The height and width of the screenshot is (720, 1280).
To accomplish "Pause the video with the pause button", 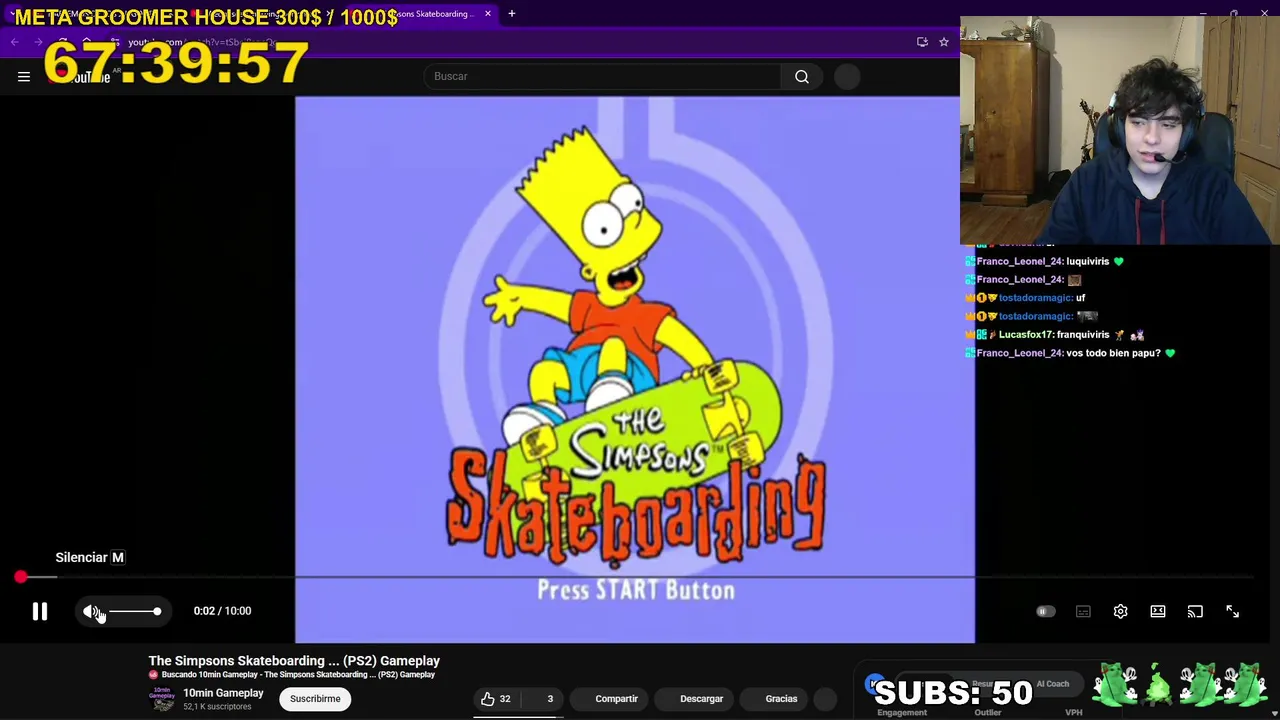I will click(40, 611).
